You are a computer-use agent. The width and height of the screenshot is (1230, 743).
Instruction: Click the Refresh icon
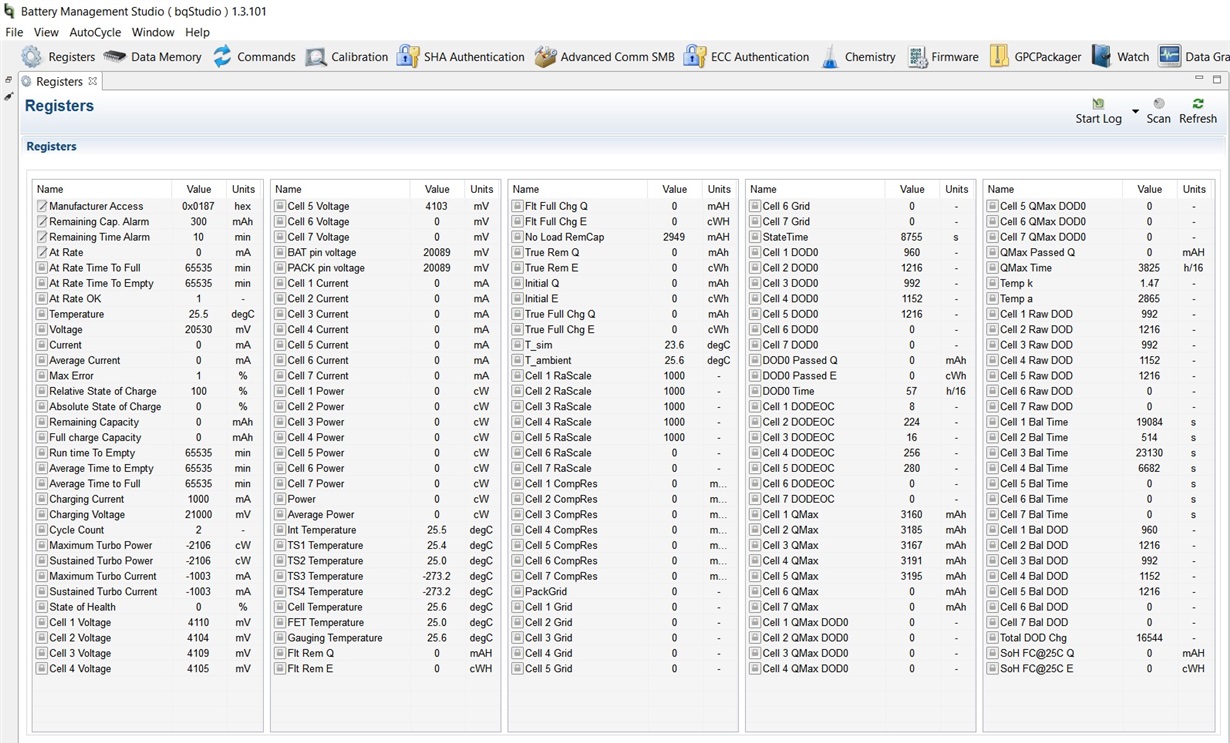1198,103
